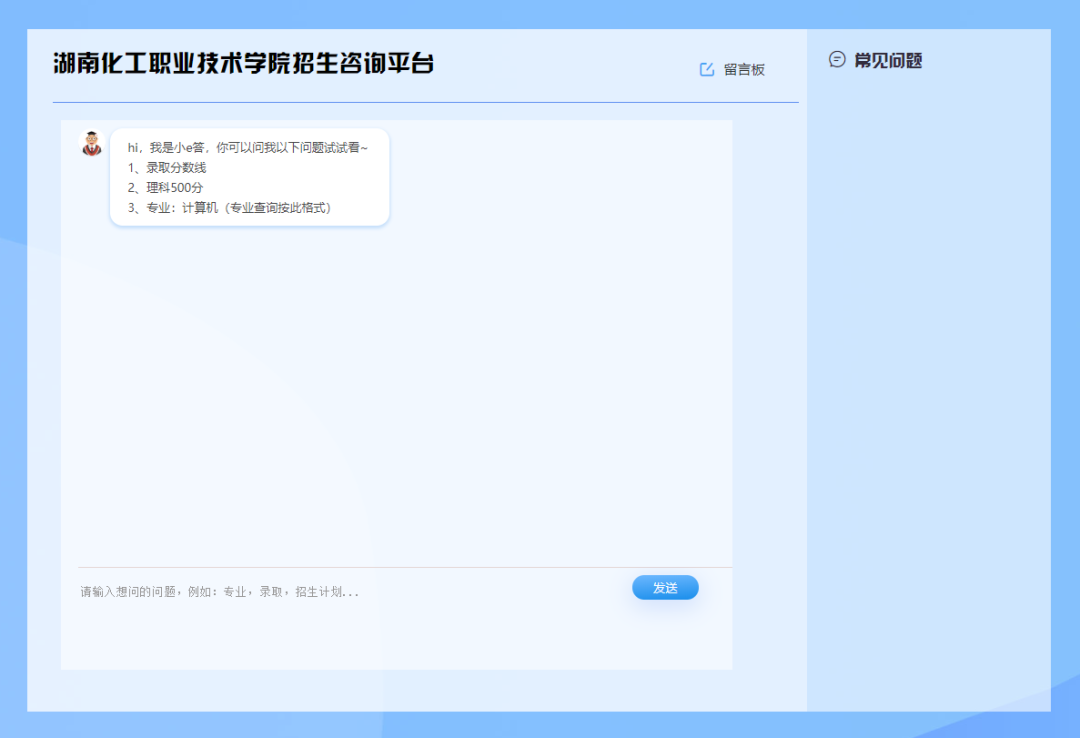Choose the 录取分数线 suggested question

pyautogui.click(x=175, y=168)
